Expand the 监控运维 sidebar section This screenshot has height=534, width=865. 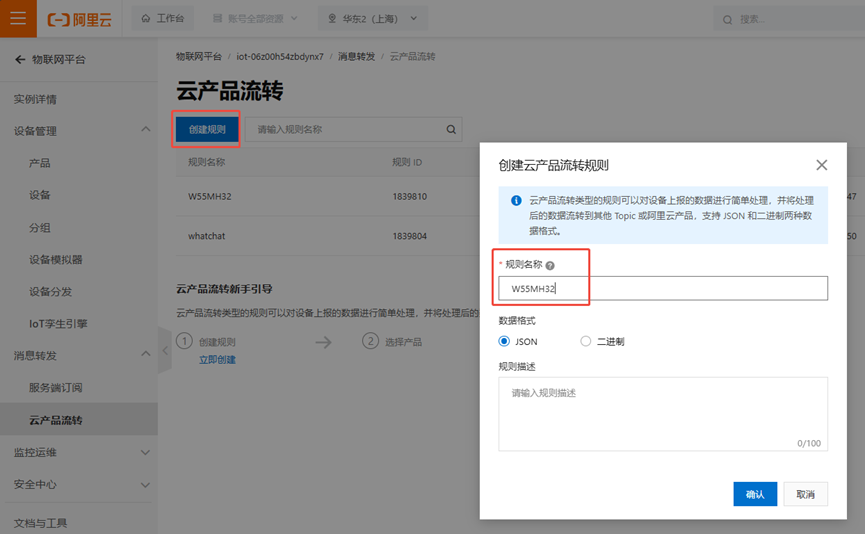click(145, 452)
